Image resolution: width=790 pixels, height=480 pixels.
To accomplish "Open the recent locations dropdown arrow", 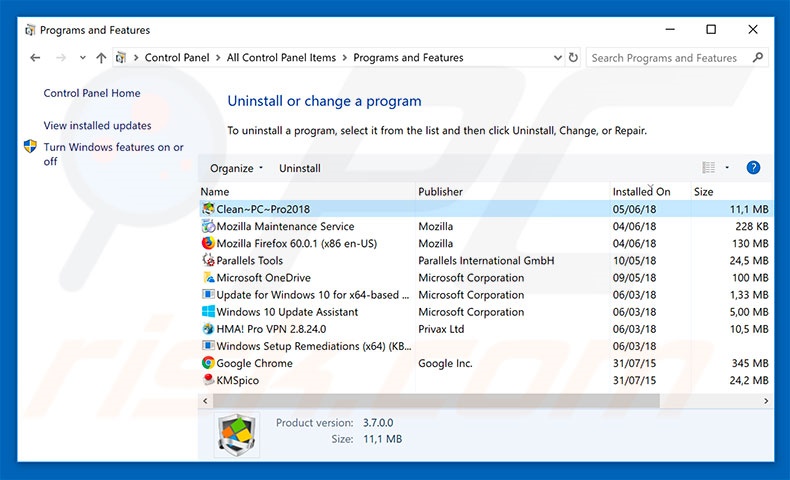I will [x=83, y=58].
